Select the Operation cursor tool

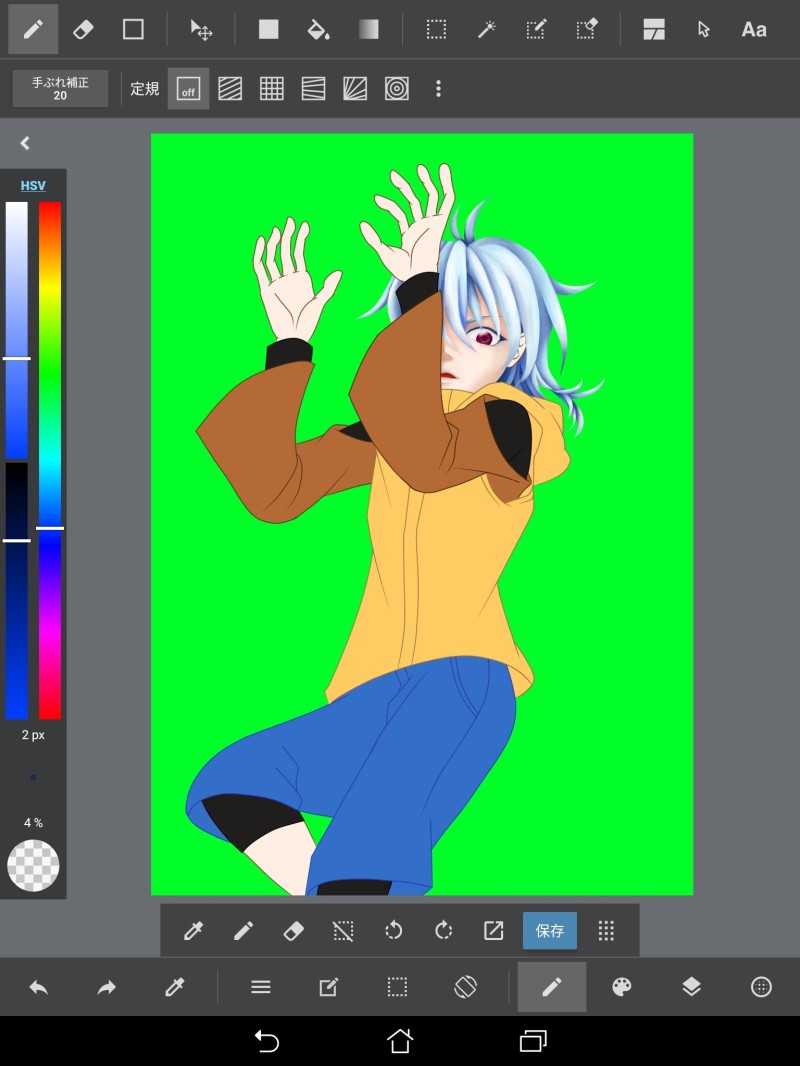(x=703, y=29)
